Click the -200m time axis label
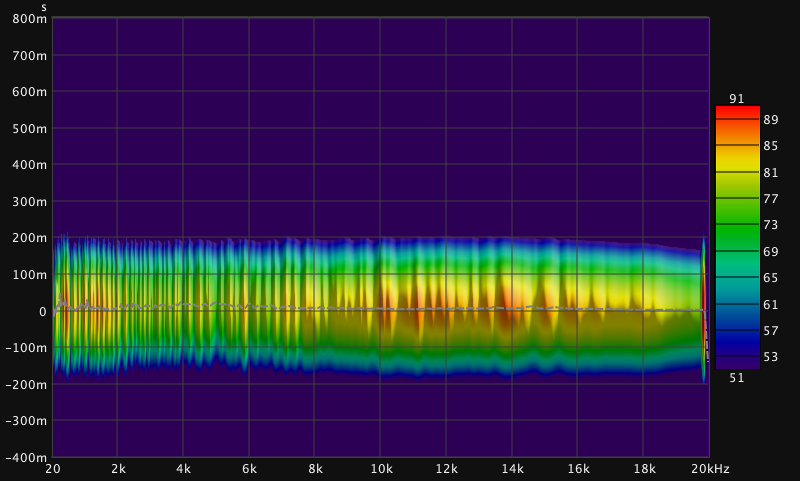Viewport: 800px width, 481px height. pyautogui.click(x=26, y=384)
